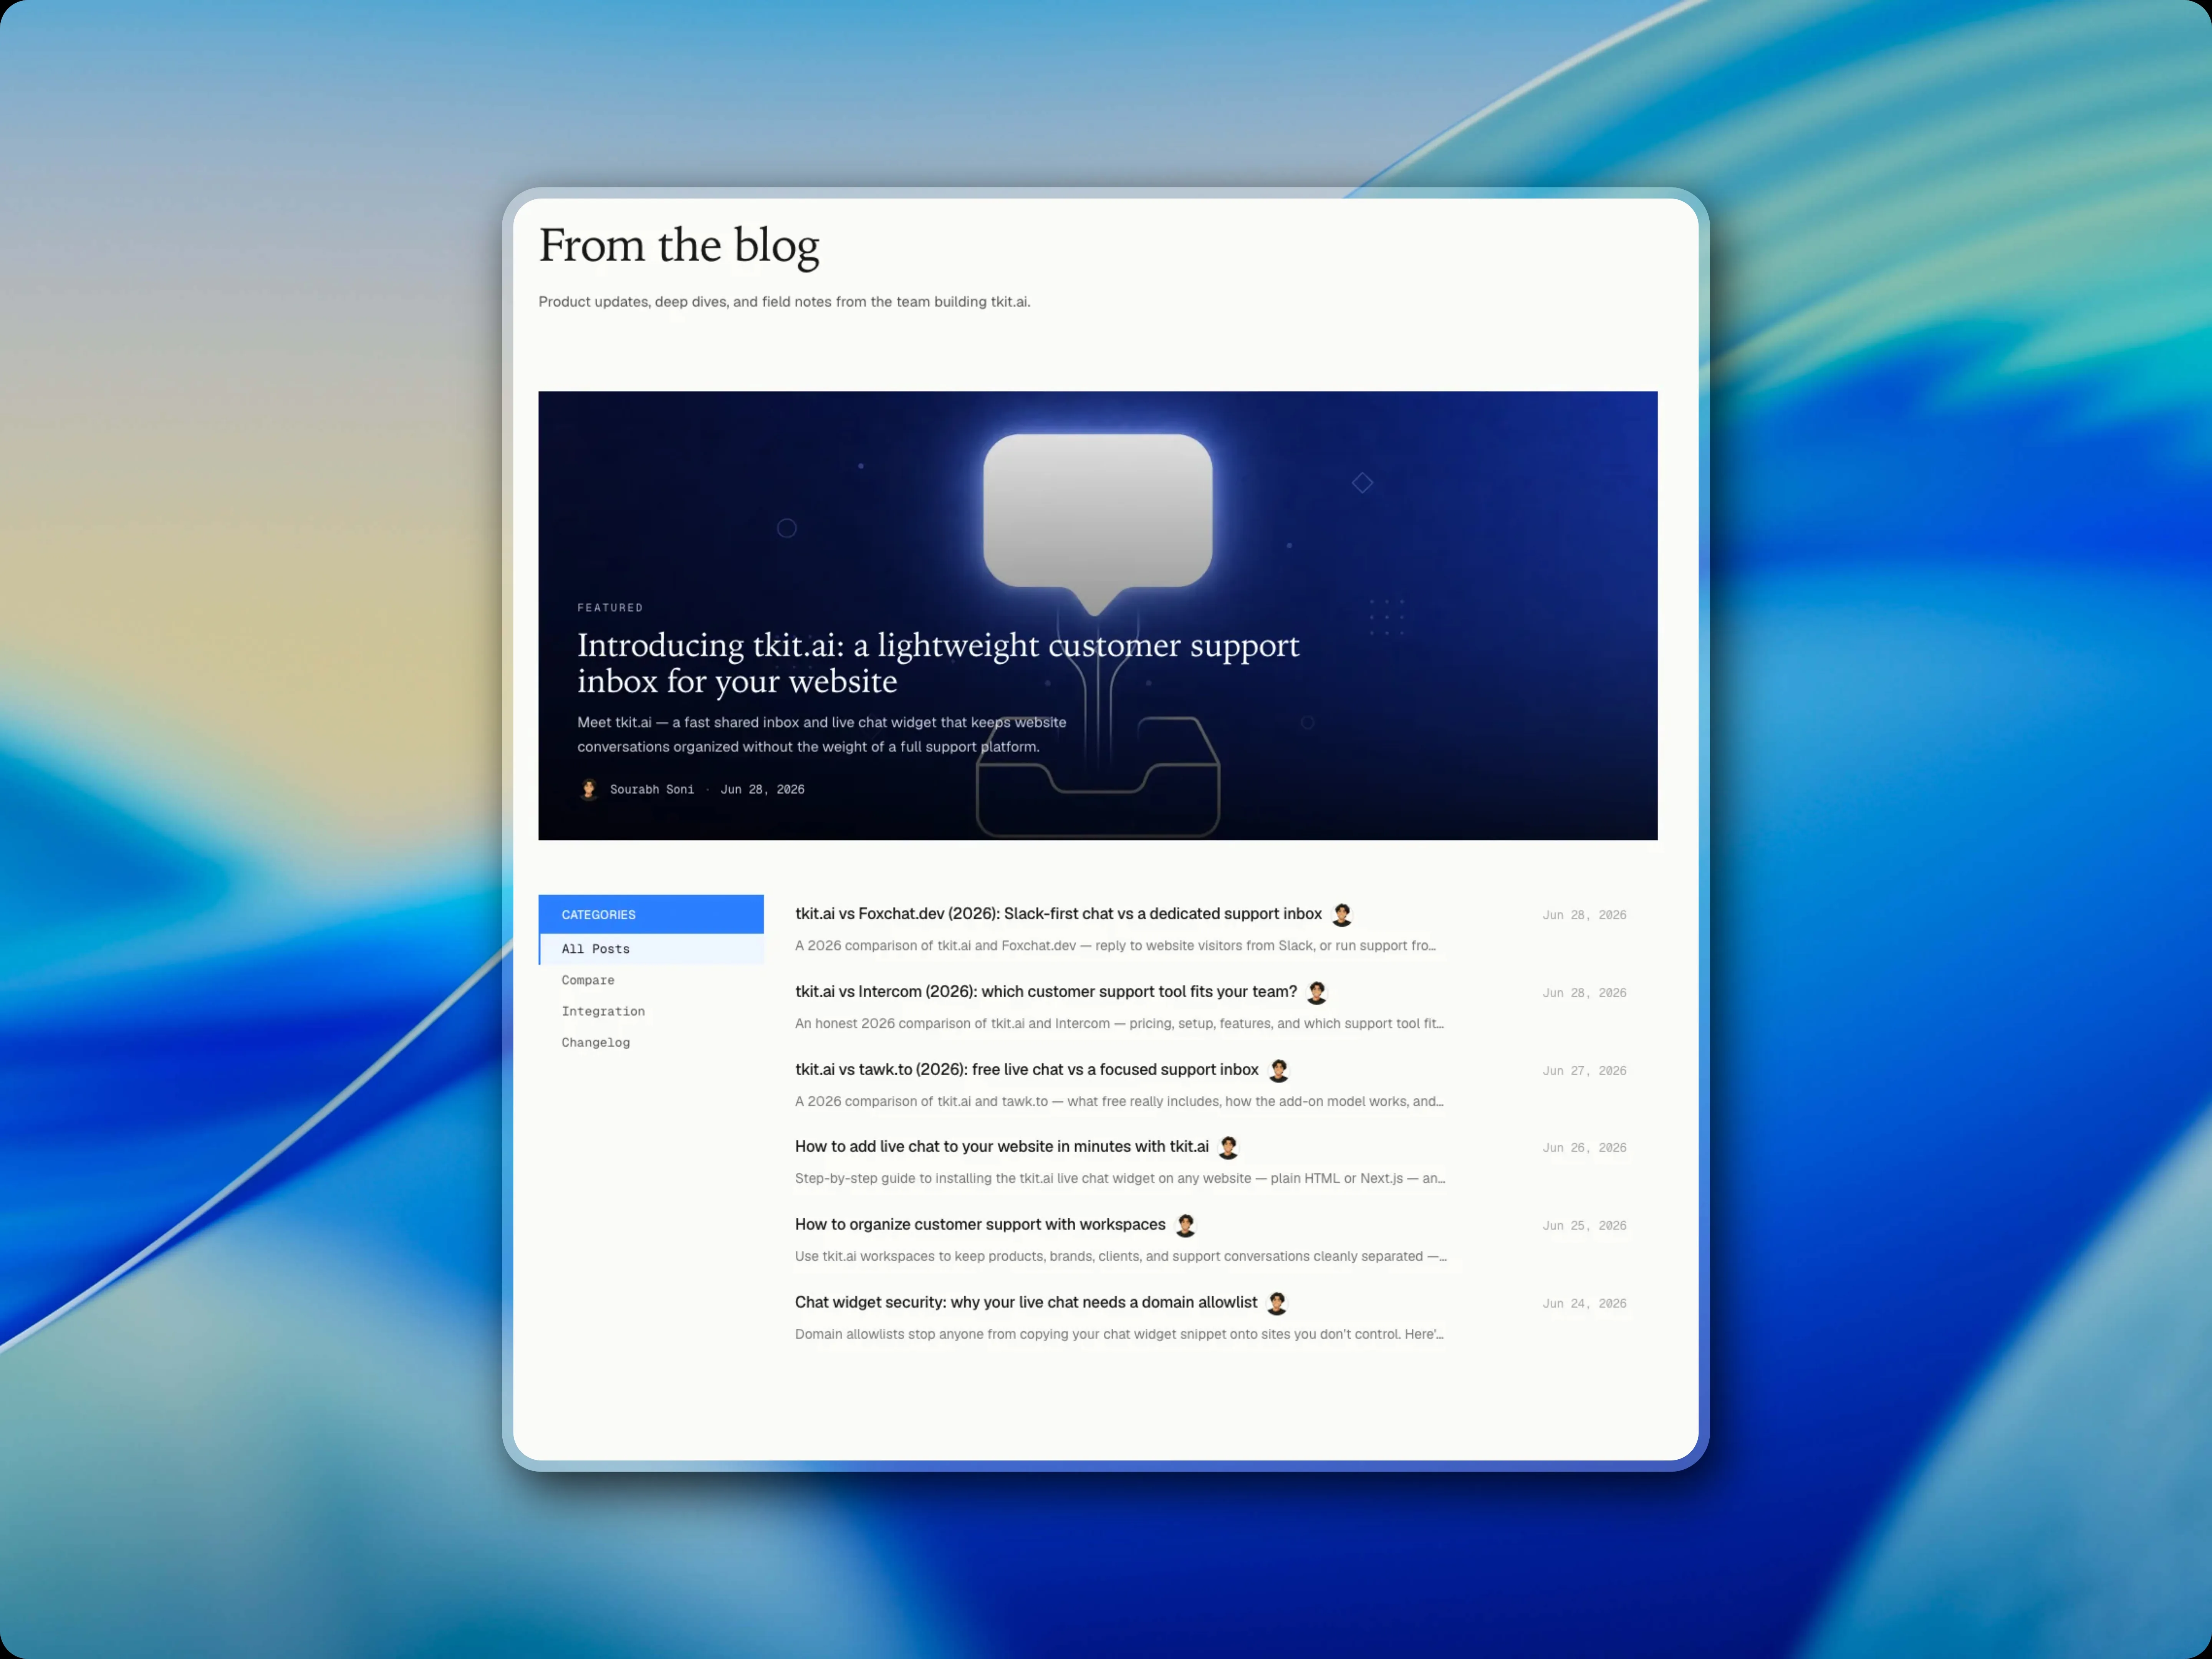Click the author name Sourabh Soni
Image resolution: width=2212 pixels, height=1659 pixels.
tap(652, 789)
